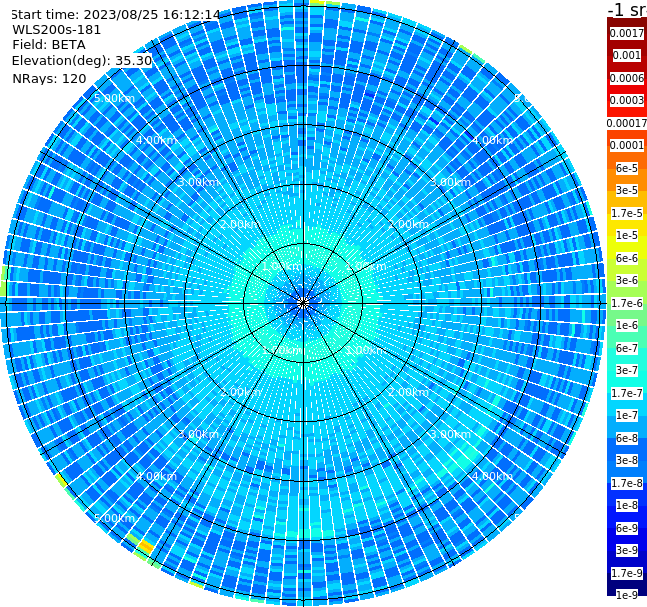
Task: Click the 6e-8 color scale label
Action: 626,438
